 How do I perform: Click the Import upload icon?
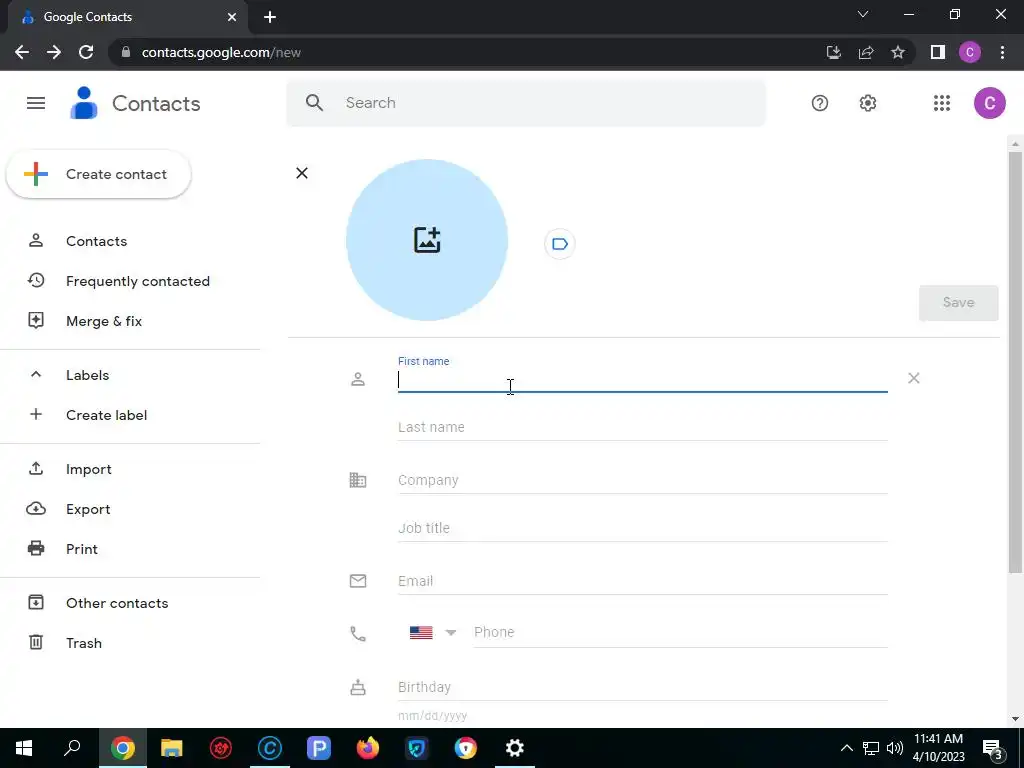pyautogui.click(x=36, y=469)
